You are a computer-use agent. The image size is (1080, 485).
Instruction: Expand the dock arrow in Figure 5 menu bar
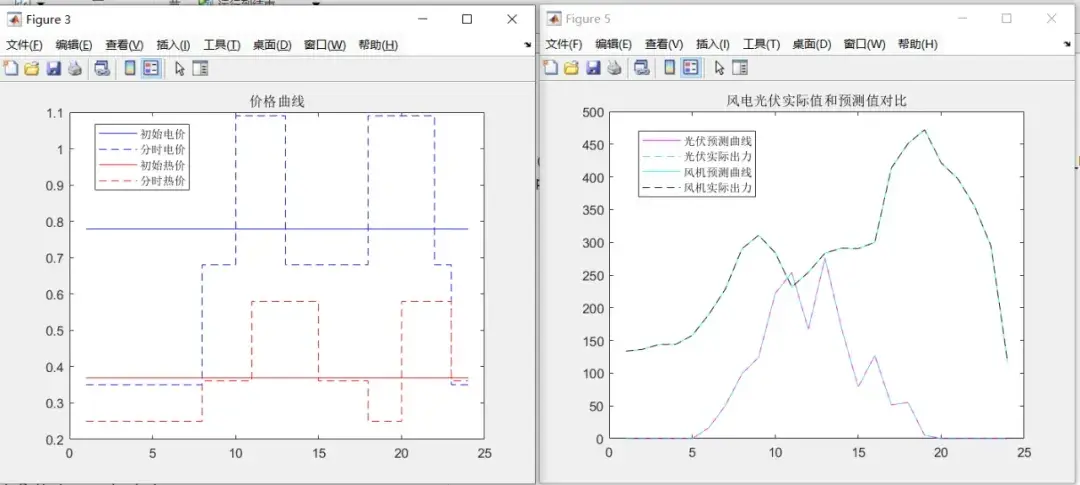coord(1067,44)
